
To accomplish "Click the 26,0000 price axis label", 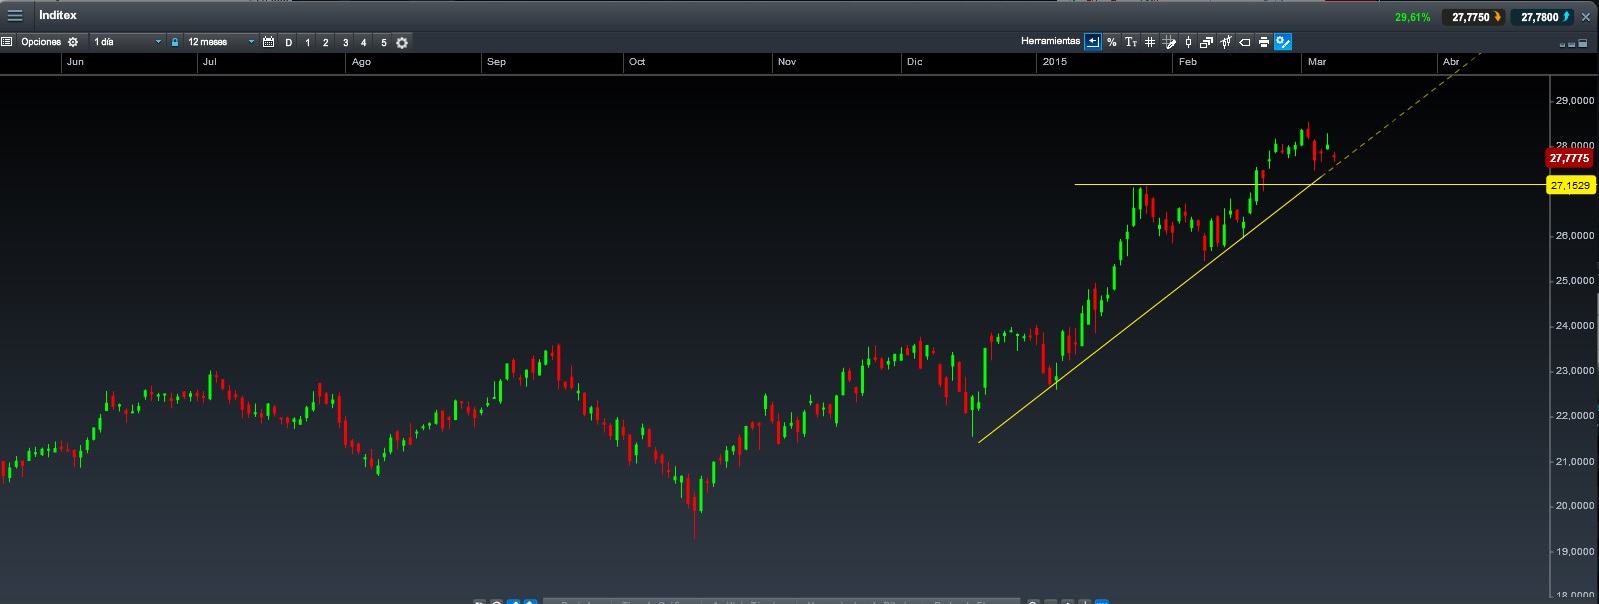I will pos(1574,236).
